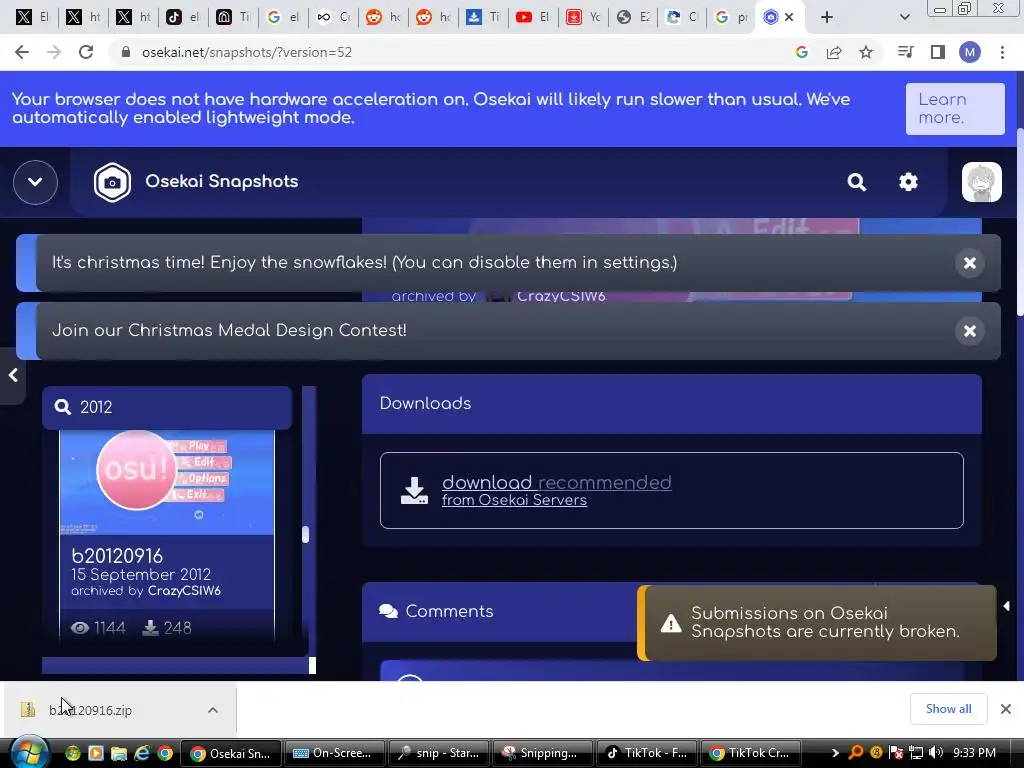Click the Learn more button
The width and height of the screenshot is (1024, 768).
click(955, 108)
